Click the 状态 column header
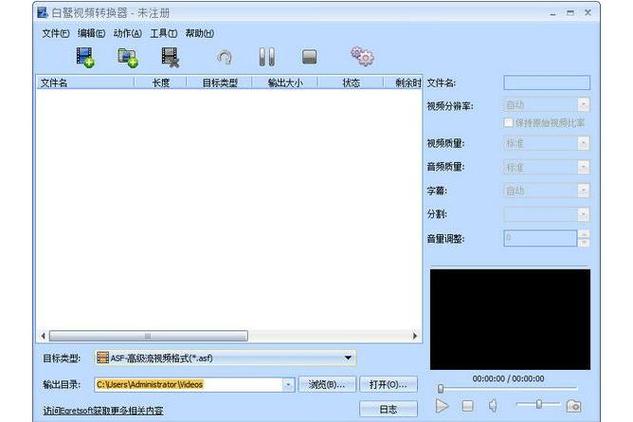 (x=351, y=83)
